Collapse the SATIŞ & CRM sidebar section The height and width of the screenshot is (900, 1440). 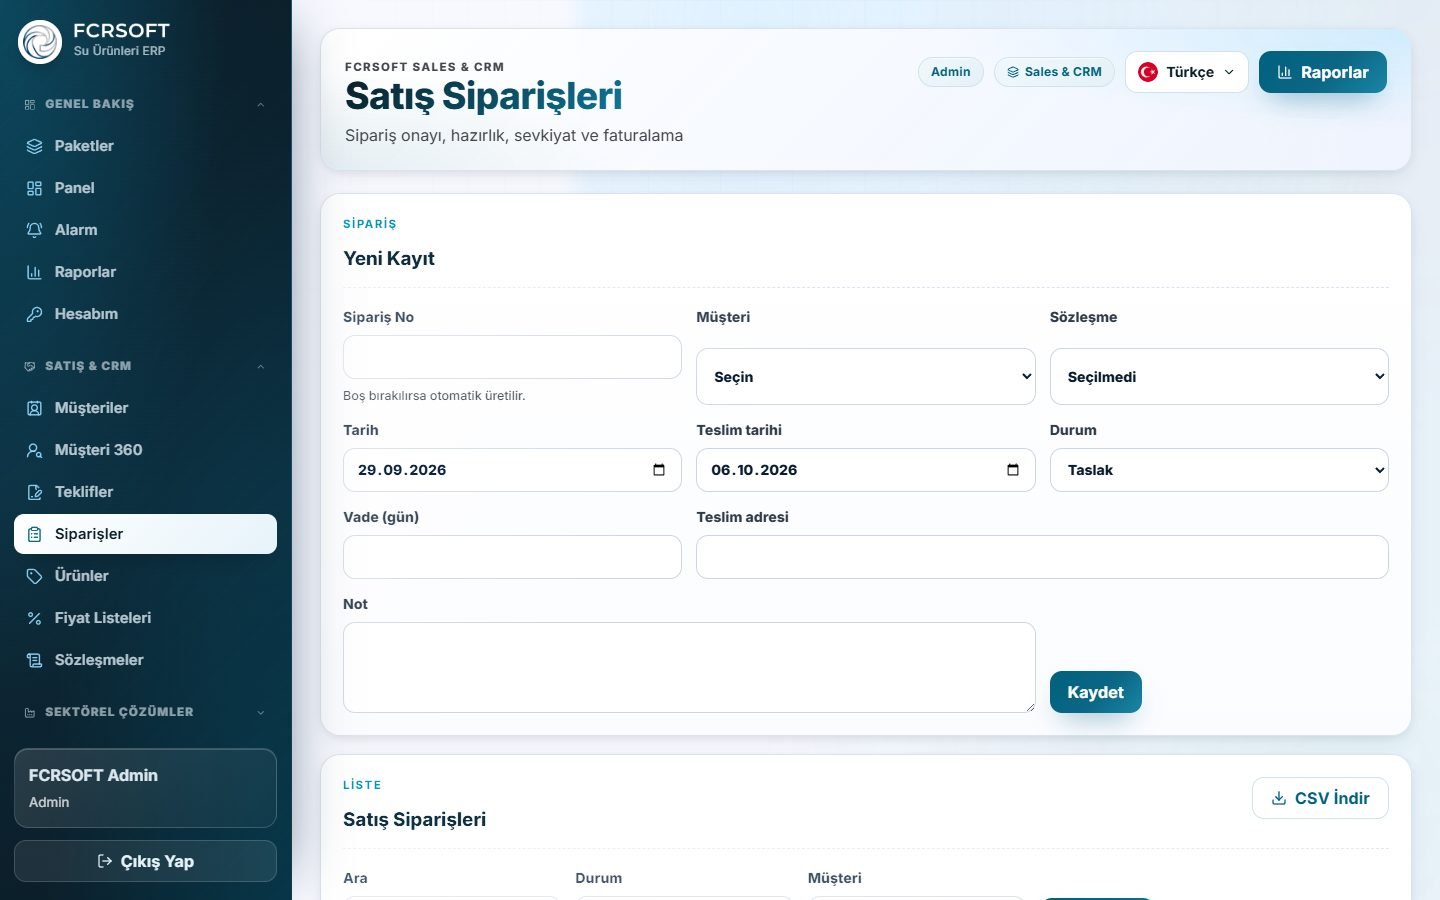coord(145,366)
